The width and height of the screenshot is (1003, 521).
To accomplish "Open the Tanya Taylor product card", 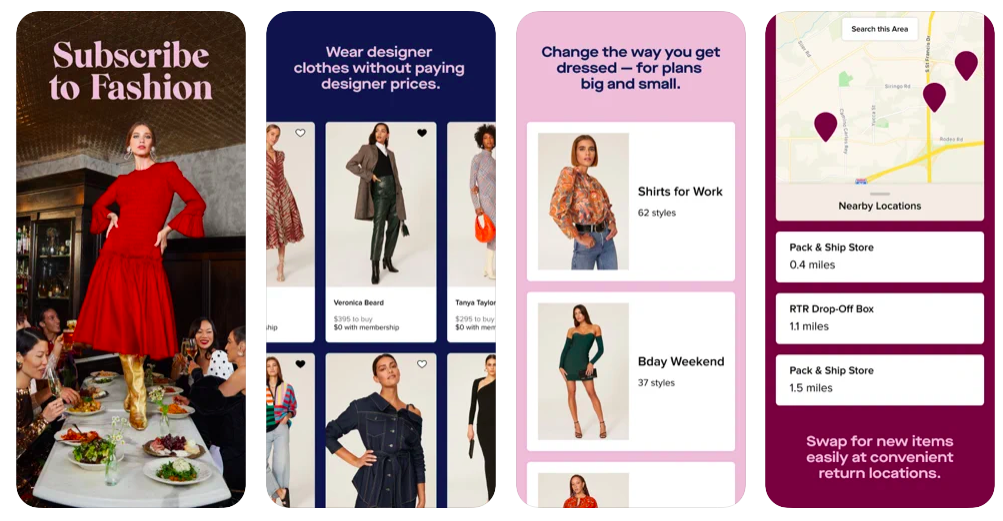I will 471,232.
